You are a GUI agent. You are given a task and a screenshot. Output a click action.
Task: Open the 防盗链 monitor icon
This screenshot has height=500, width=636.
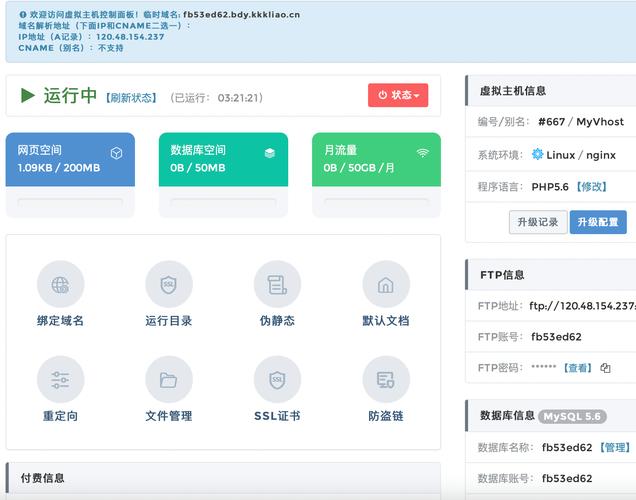pos(386,380)
